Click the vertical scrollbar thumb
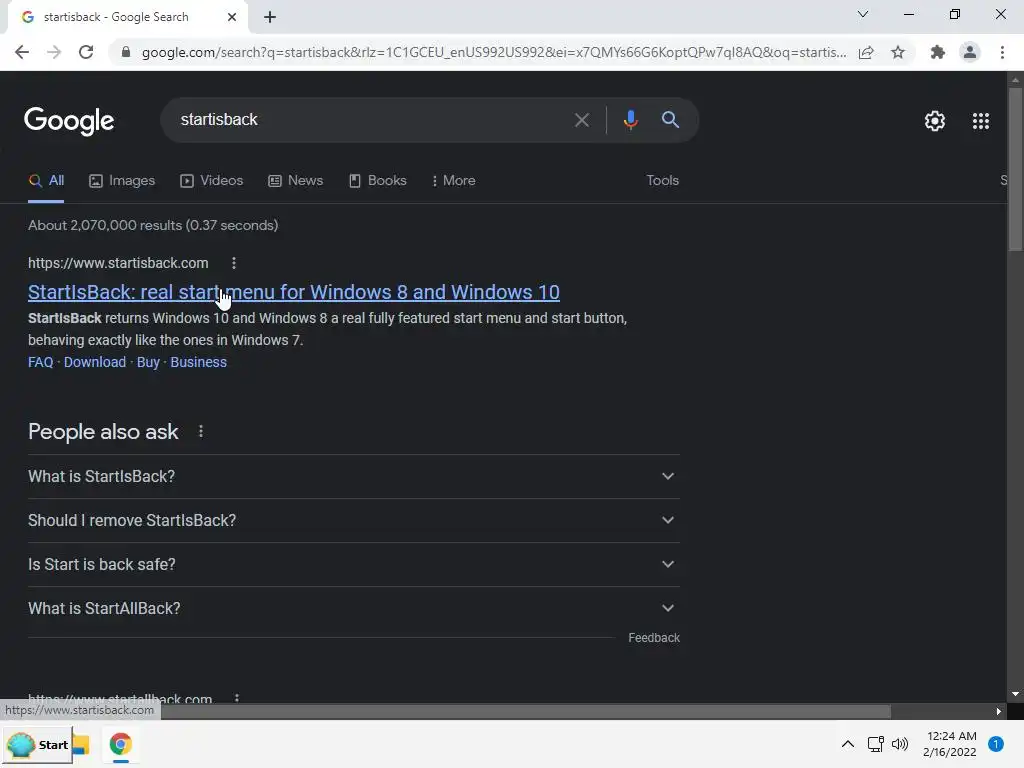Viewport: 1024px width, 768px height. click(1015, 168)
